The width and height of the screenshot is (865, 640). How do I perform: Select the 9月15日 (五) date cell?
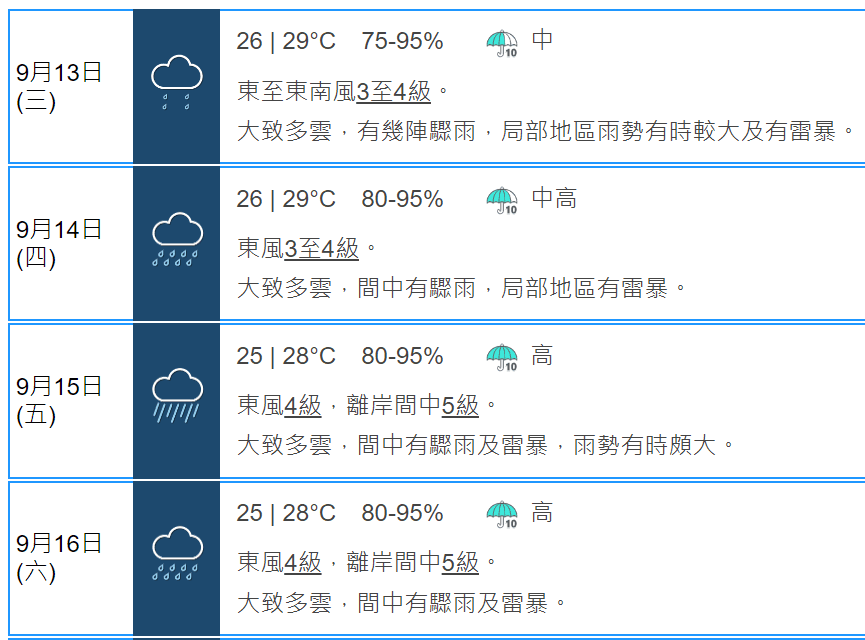71,401
